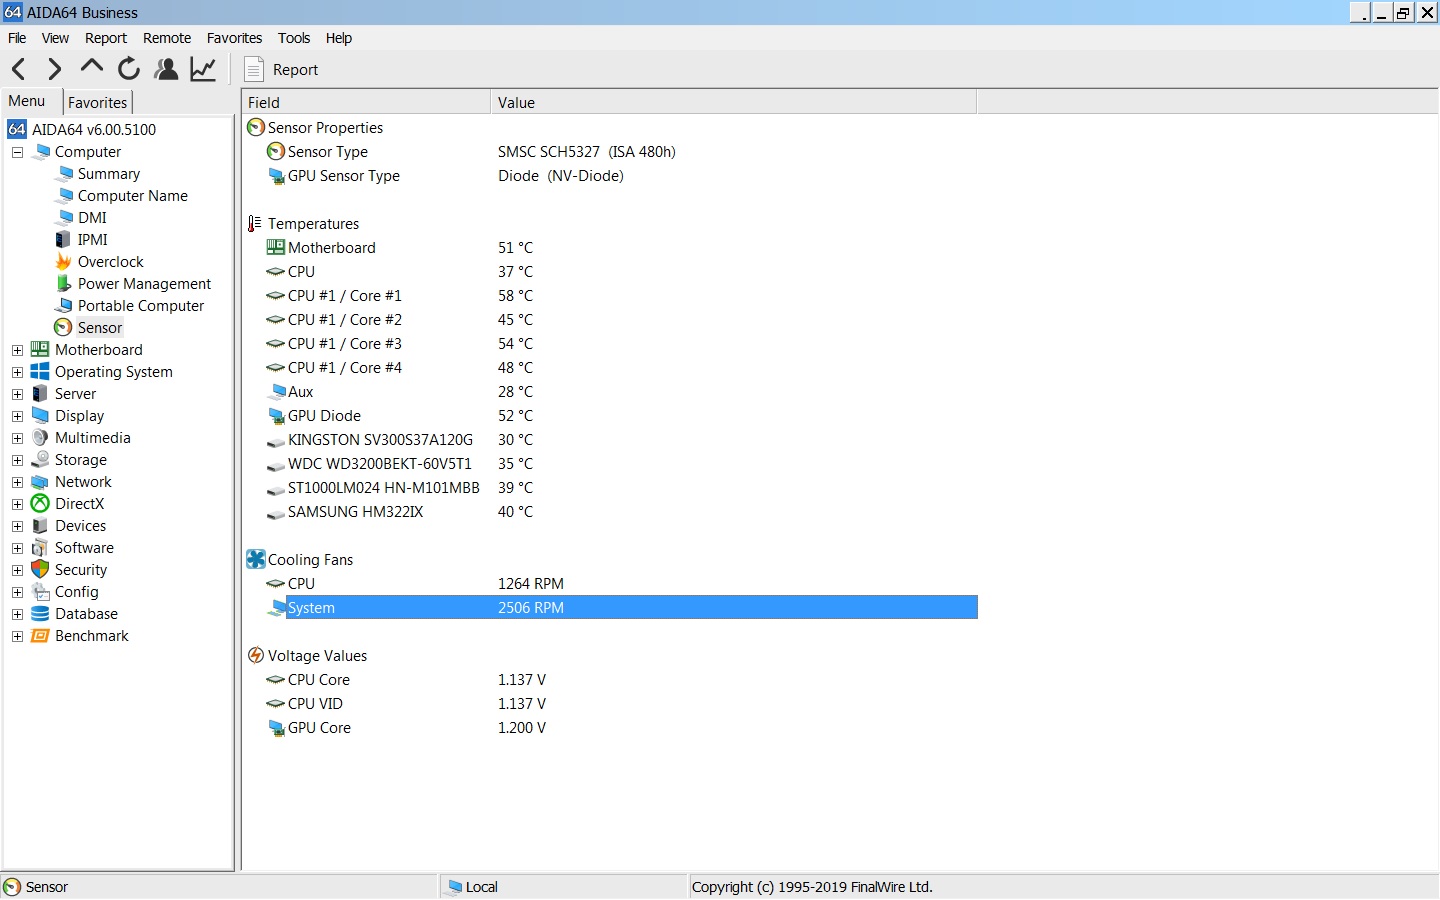Expand the Network tree node
1440x900 pixels.
coord(17,482)
